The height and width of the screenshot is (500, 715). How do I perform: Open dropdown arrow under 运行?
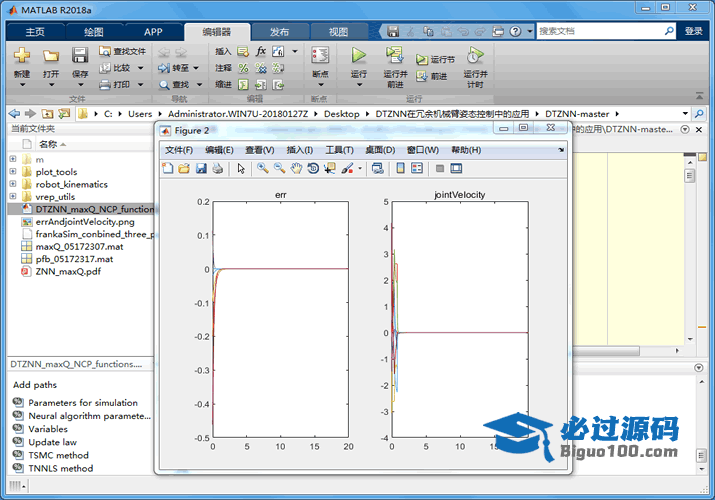pyautogui.click(x=359, y=85)
